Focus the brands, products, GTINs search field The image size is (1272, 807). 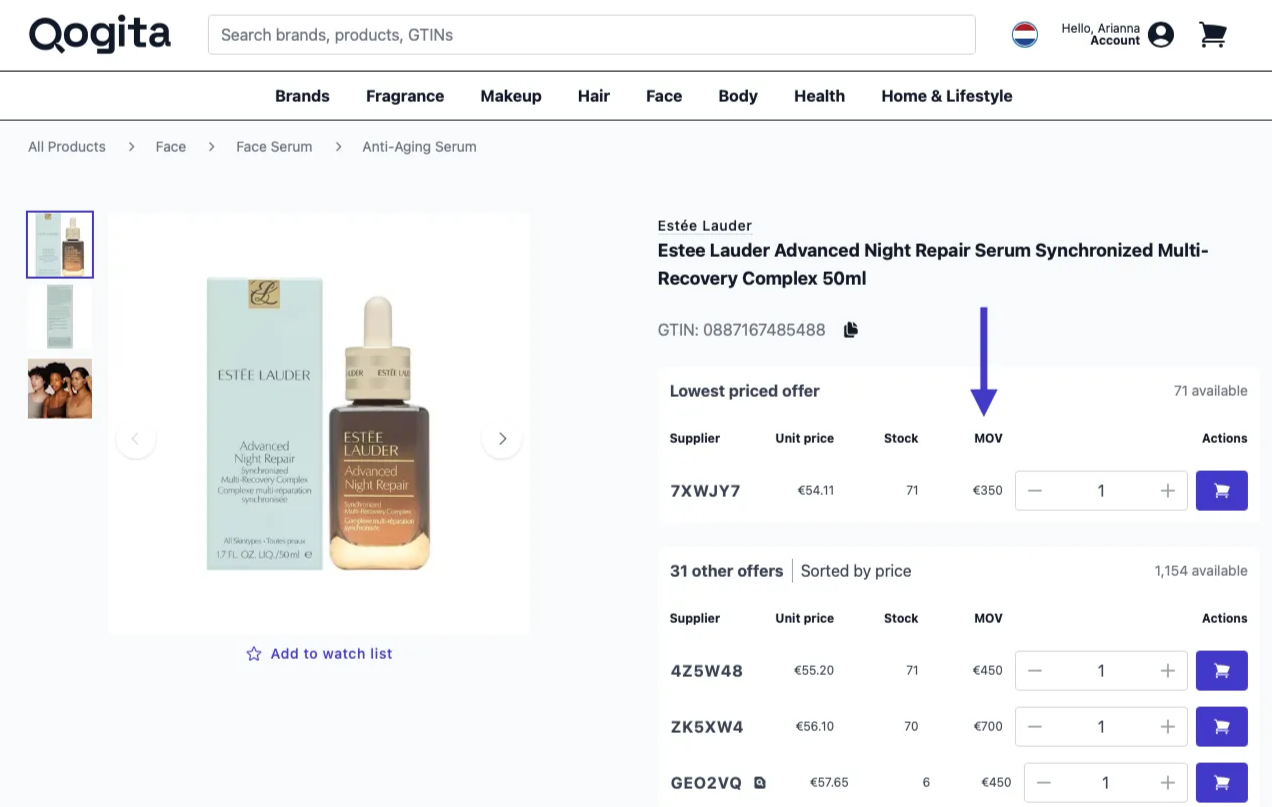[591, 35]
